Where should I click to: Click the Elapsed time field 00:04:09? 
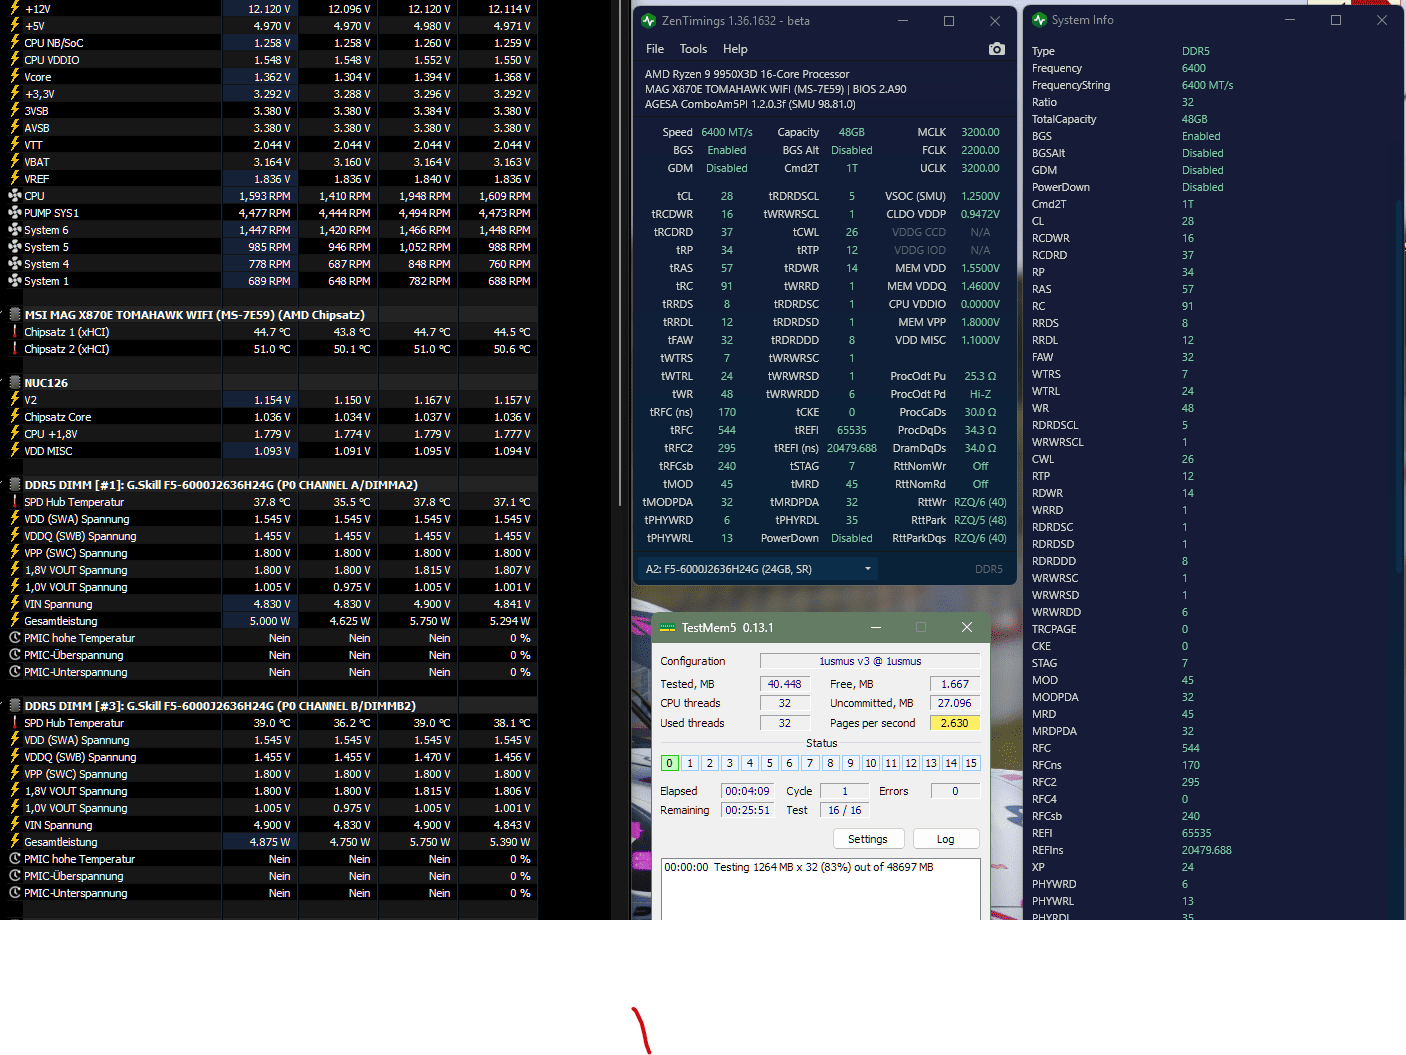tap(747, 791)
